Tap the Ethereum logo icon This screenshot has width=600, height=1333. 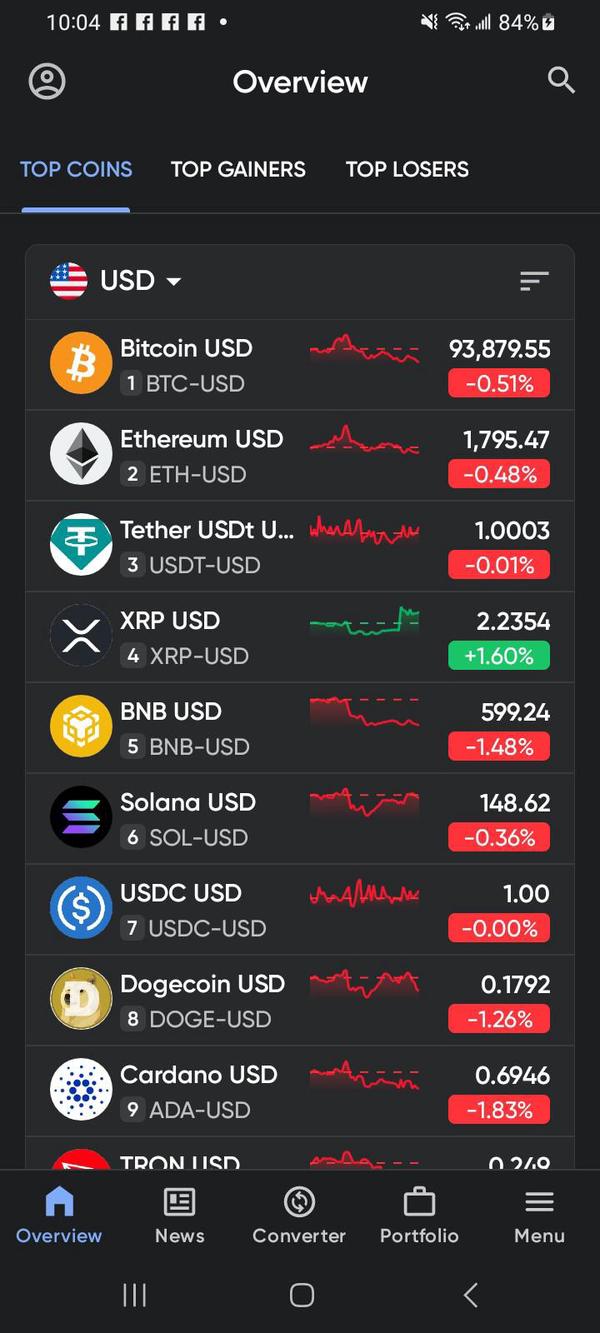(x=81, y=455)
